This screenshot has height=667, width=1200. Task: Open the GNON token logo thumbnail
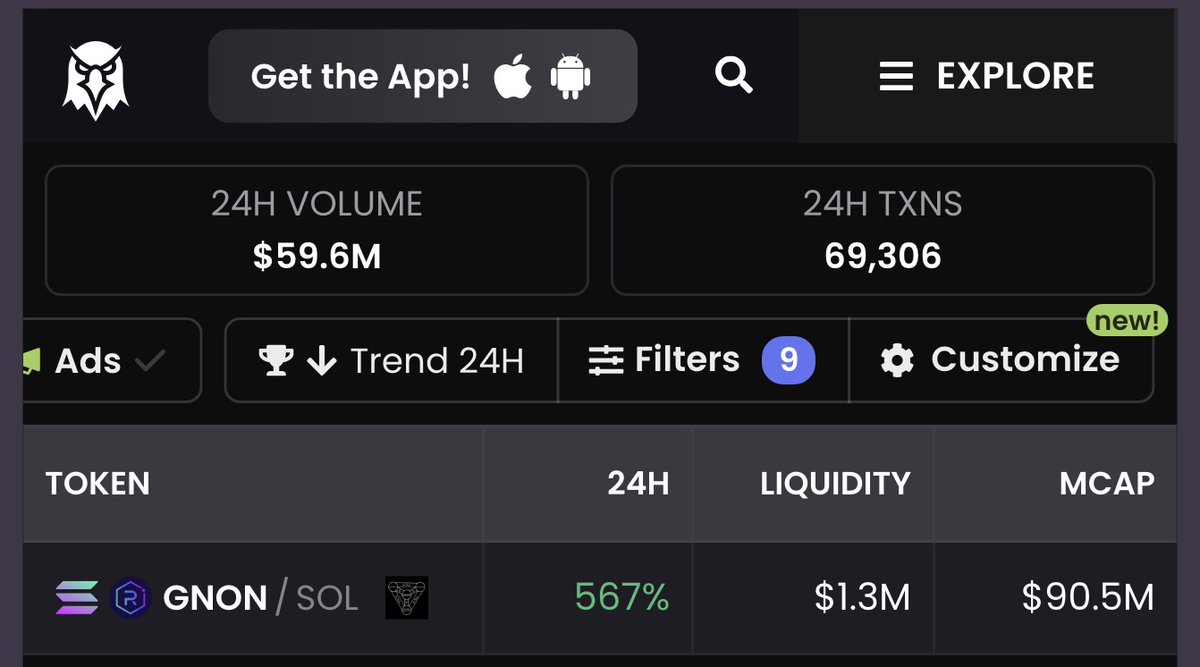click(x=407, y=597)
